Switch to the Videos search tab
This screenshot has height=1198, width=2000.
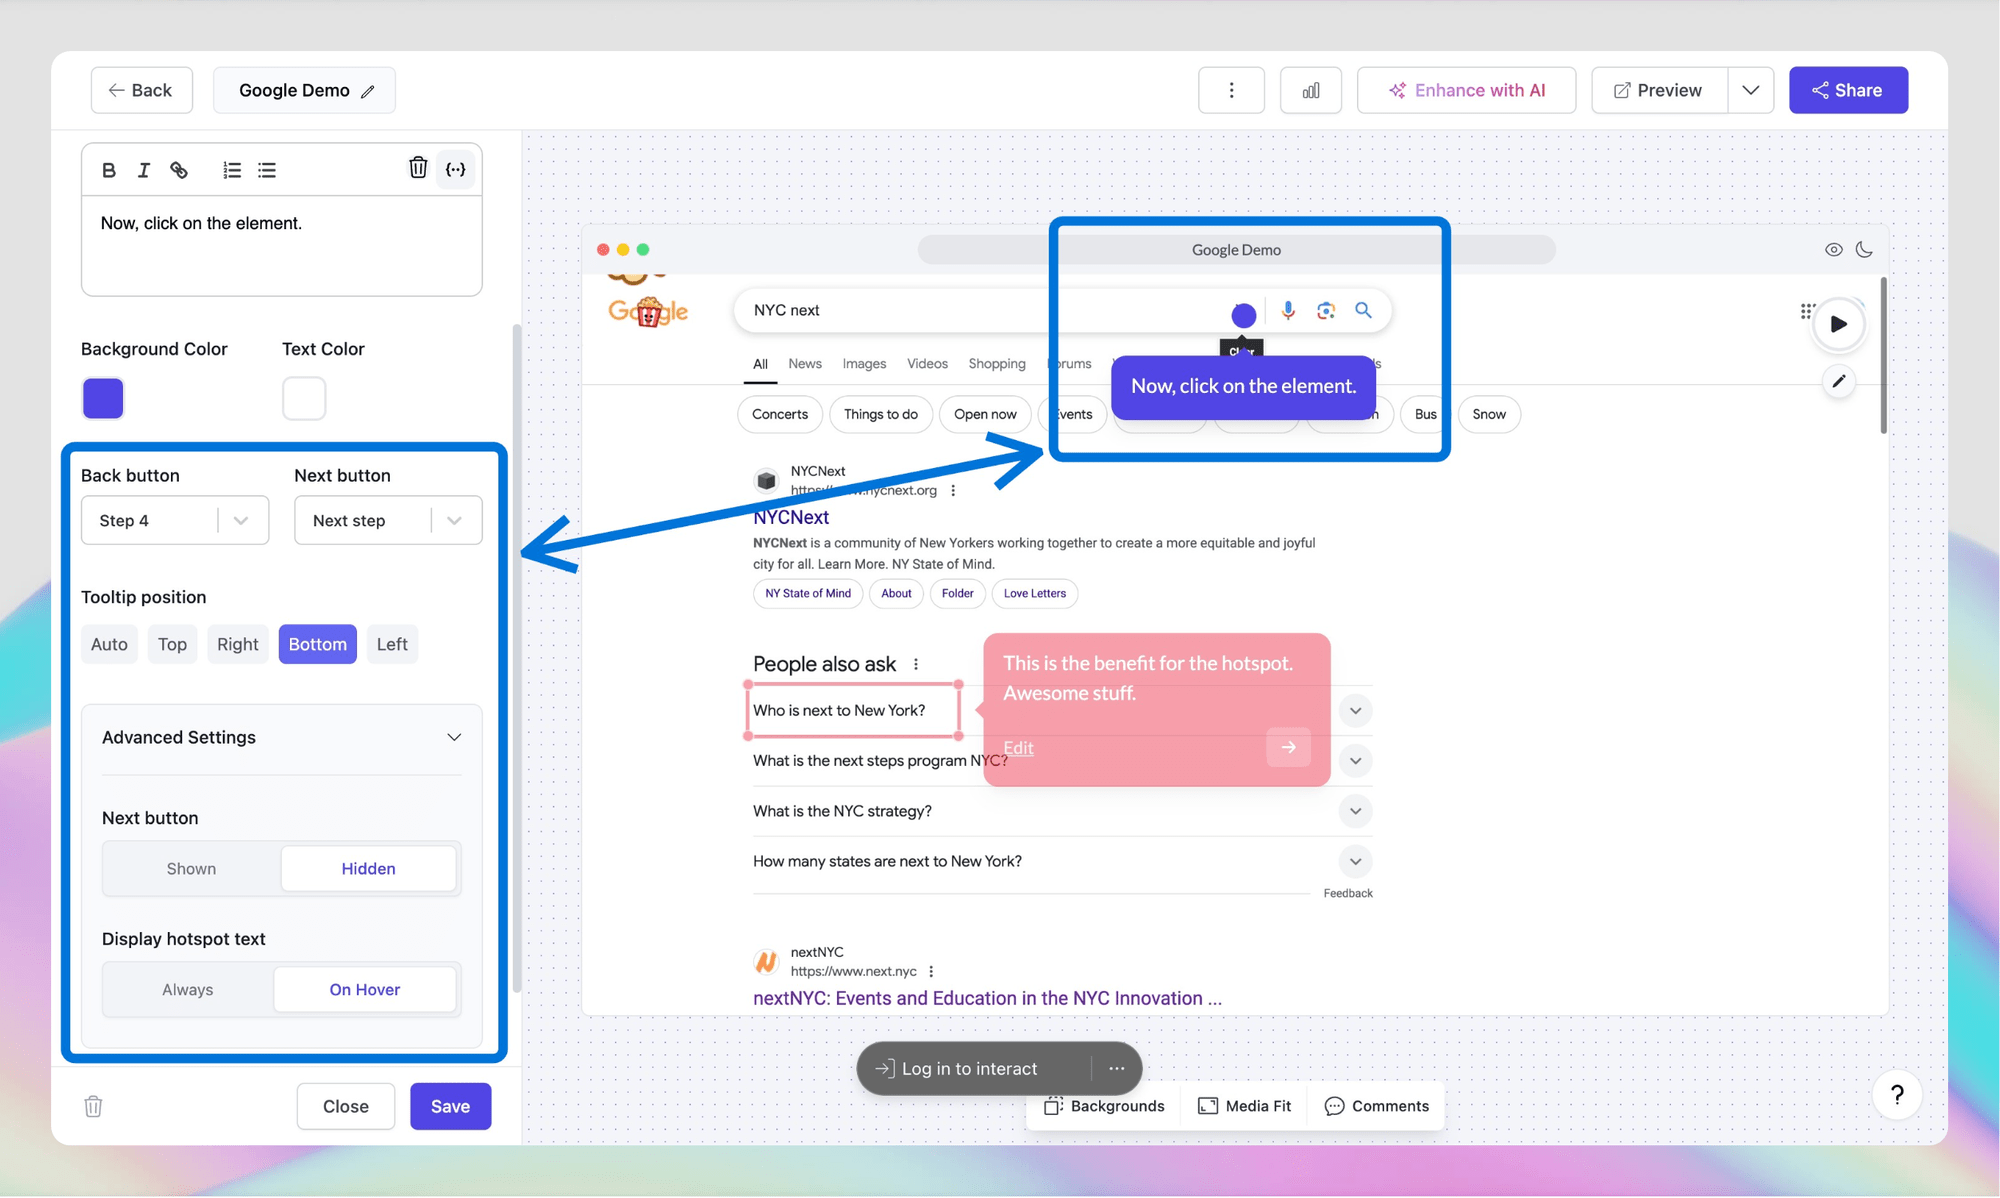coord(927,363)
